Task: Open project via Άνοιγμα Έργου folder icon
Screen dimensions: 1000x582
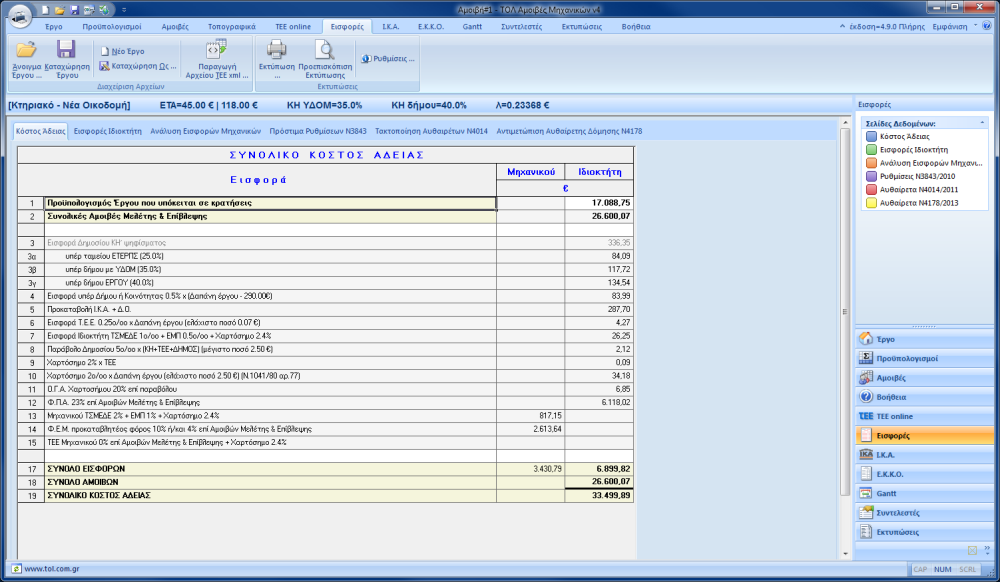Action: tap(26, 60)
